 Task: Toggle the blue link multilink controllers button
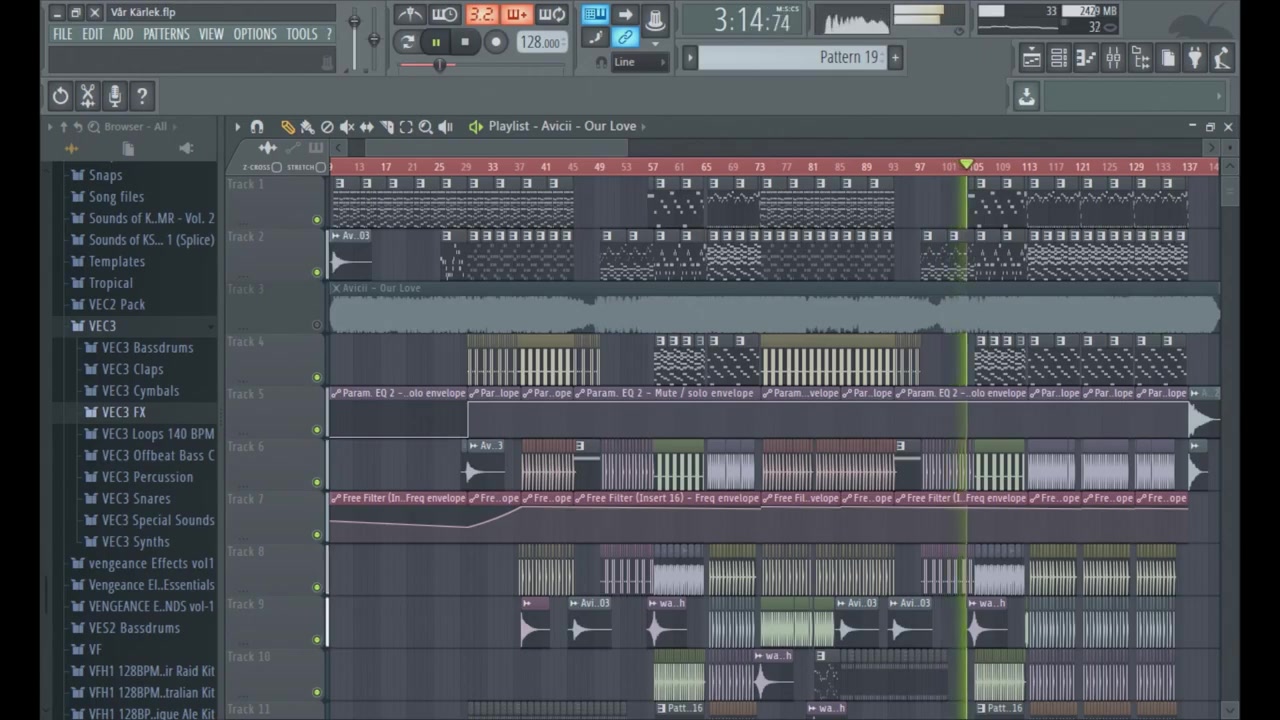[x=625, y=38]
